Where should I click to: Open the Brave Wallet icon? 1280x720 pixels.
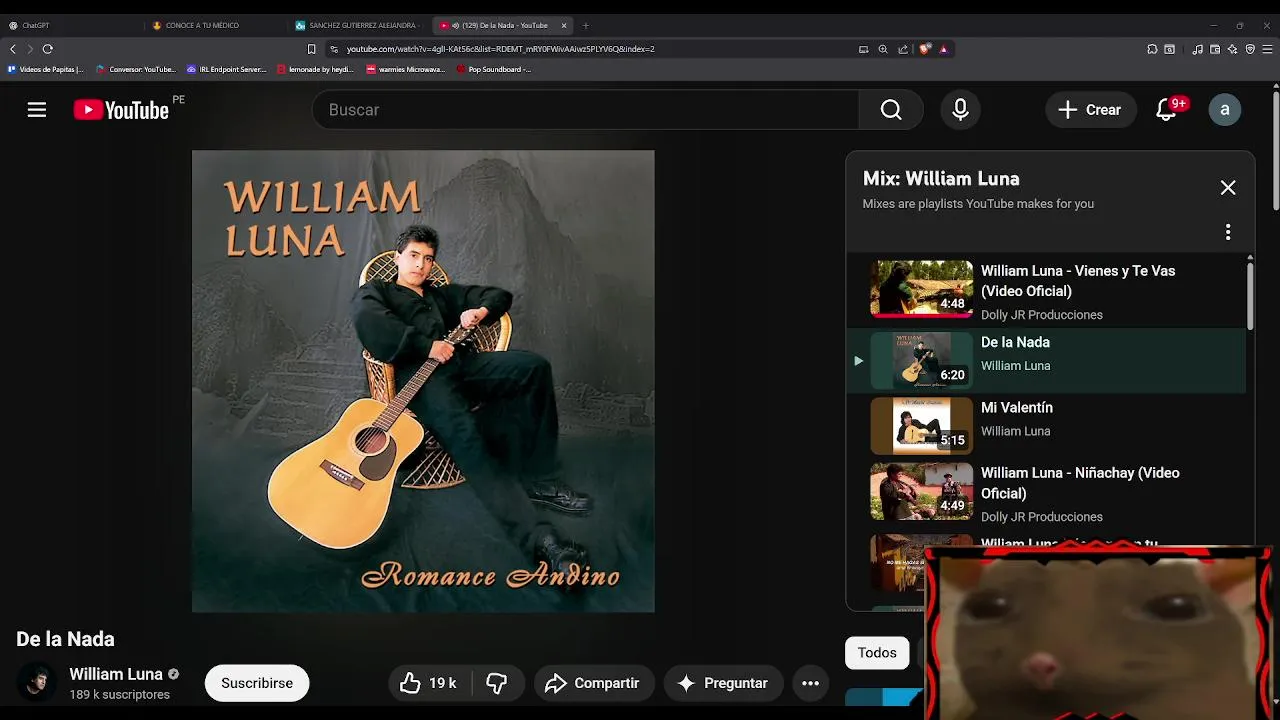tap(1215, 49)
